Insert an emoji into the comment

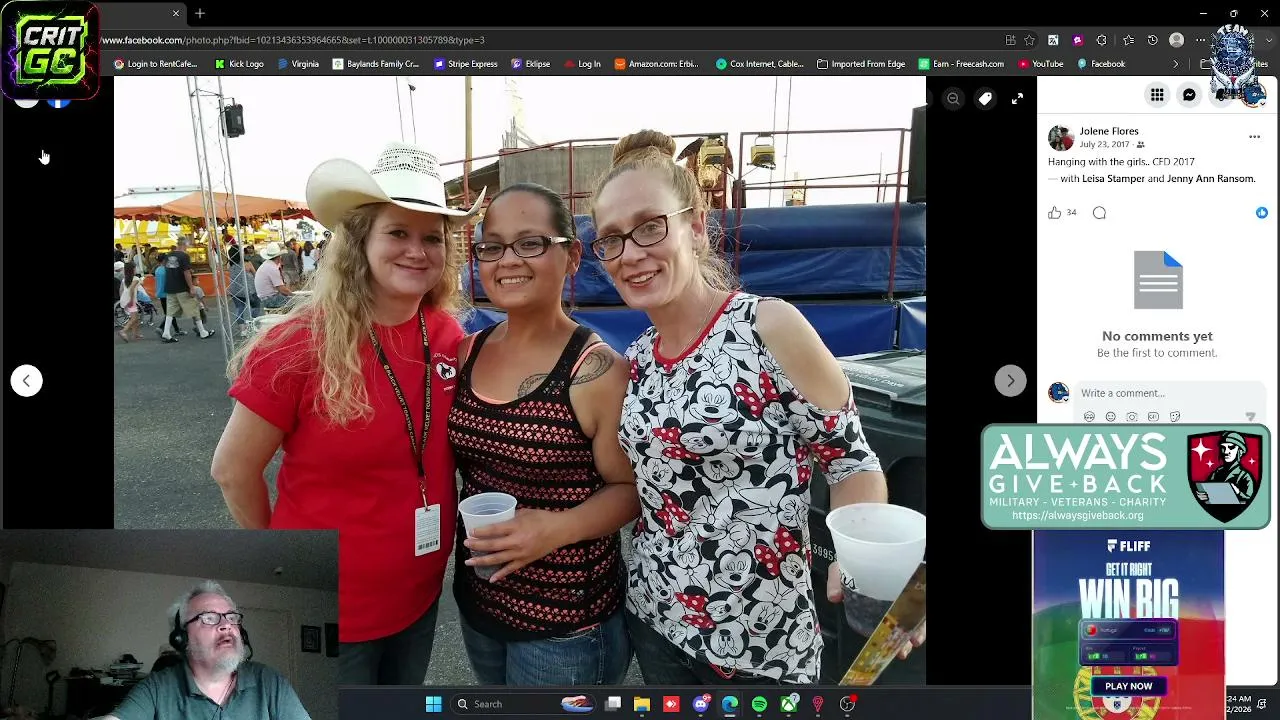pos(1110,417)
